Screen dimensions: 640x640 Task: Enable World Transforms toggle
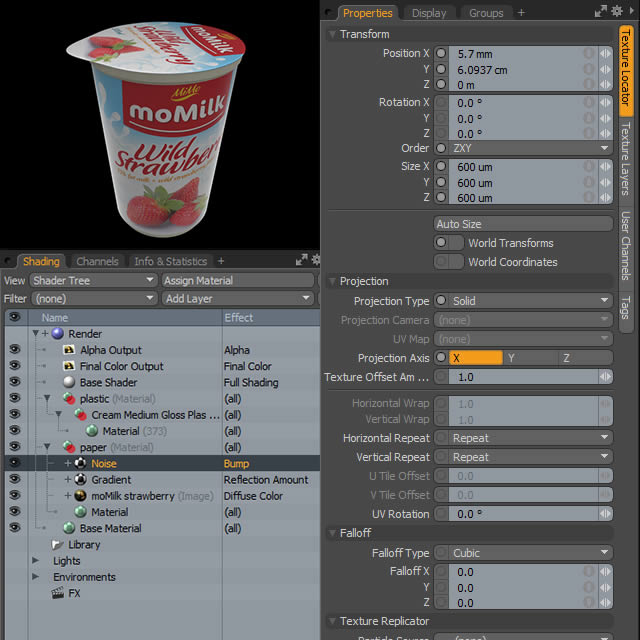coord(449,243)
